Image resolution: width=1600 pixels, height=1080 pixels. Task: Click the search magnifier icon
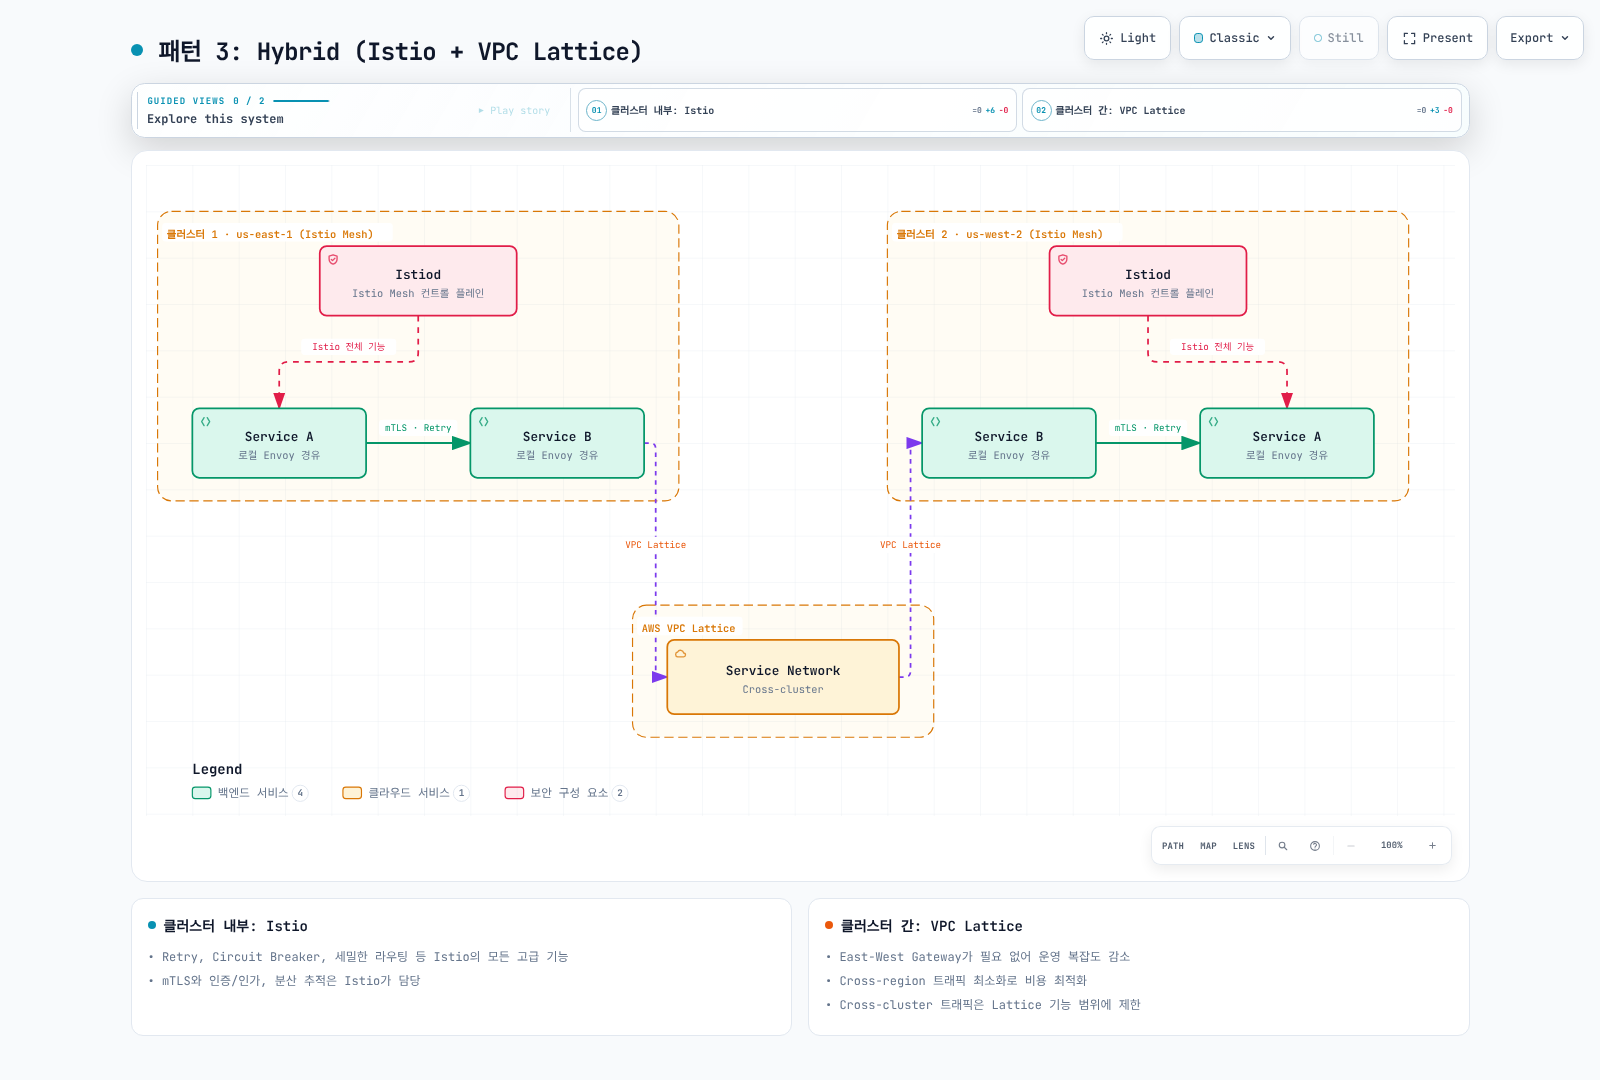[x=1283, y=846]
